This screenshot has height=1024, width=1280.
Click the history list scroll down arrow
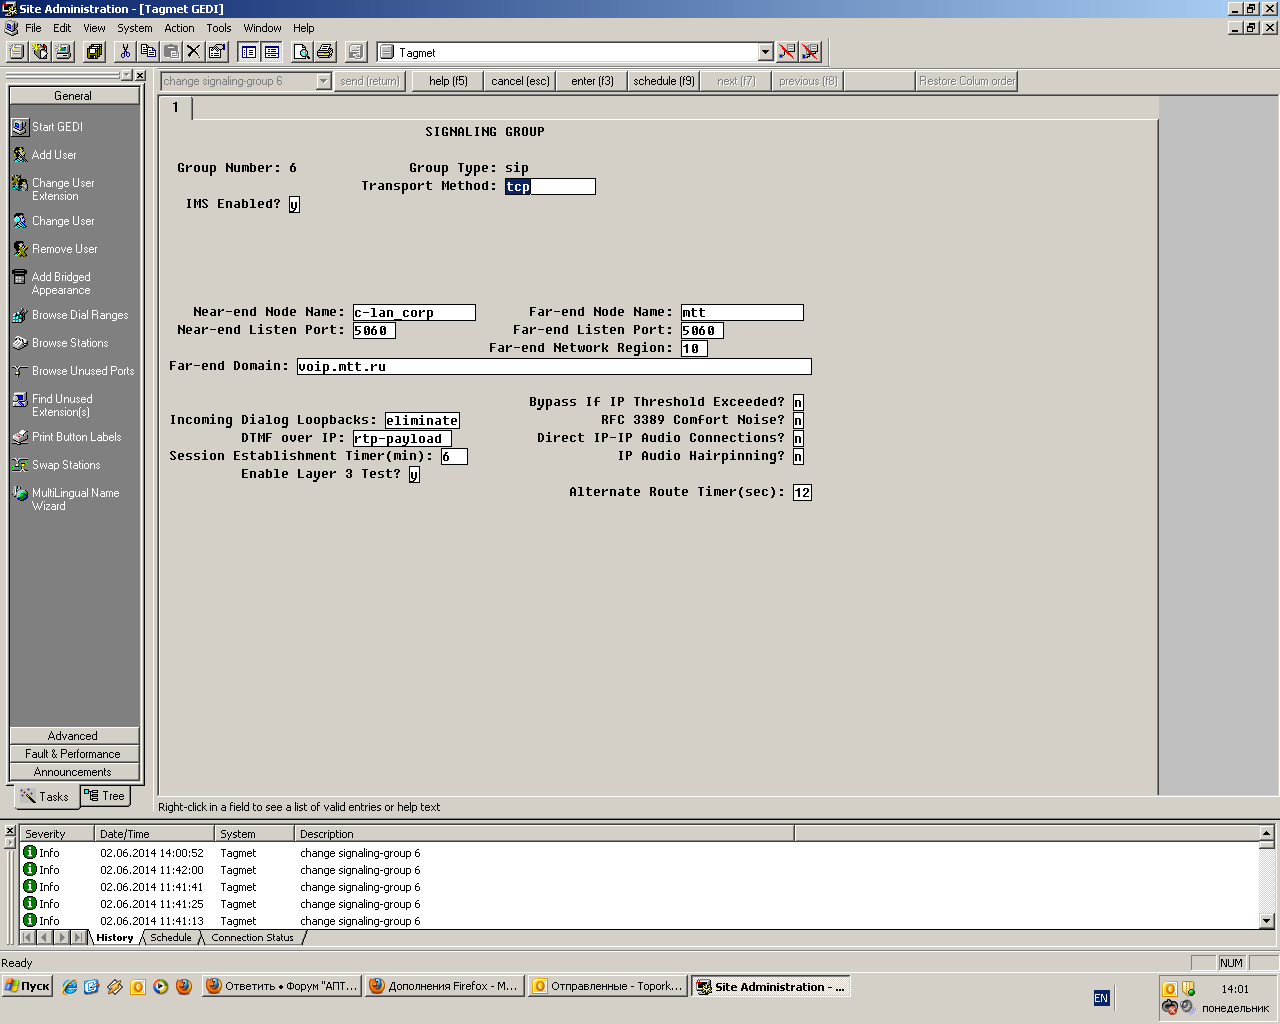(x=1266, y=921)
